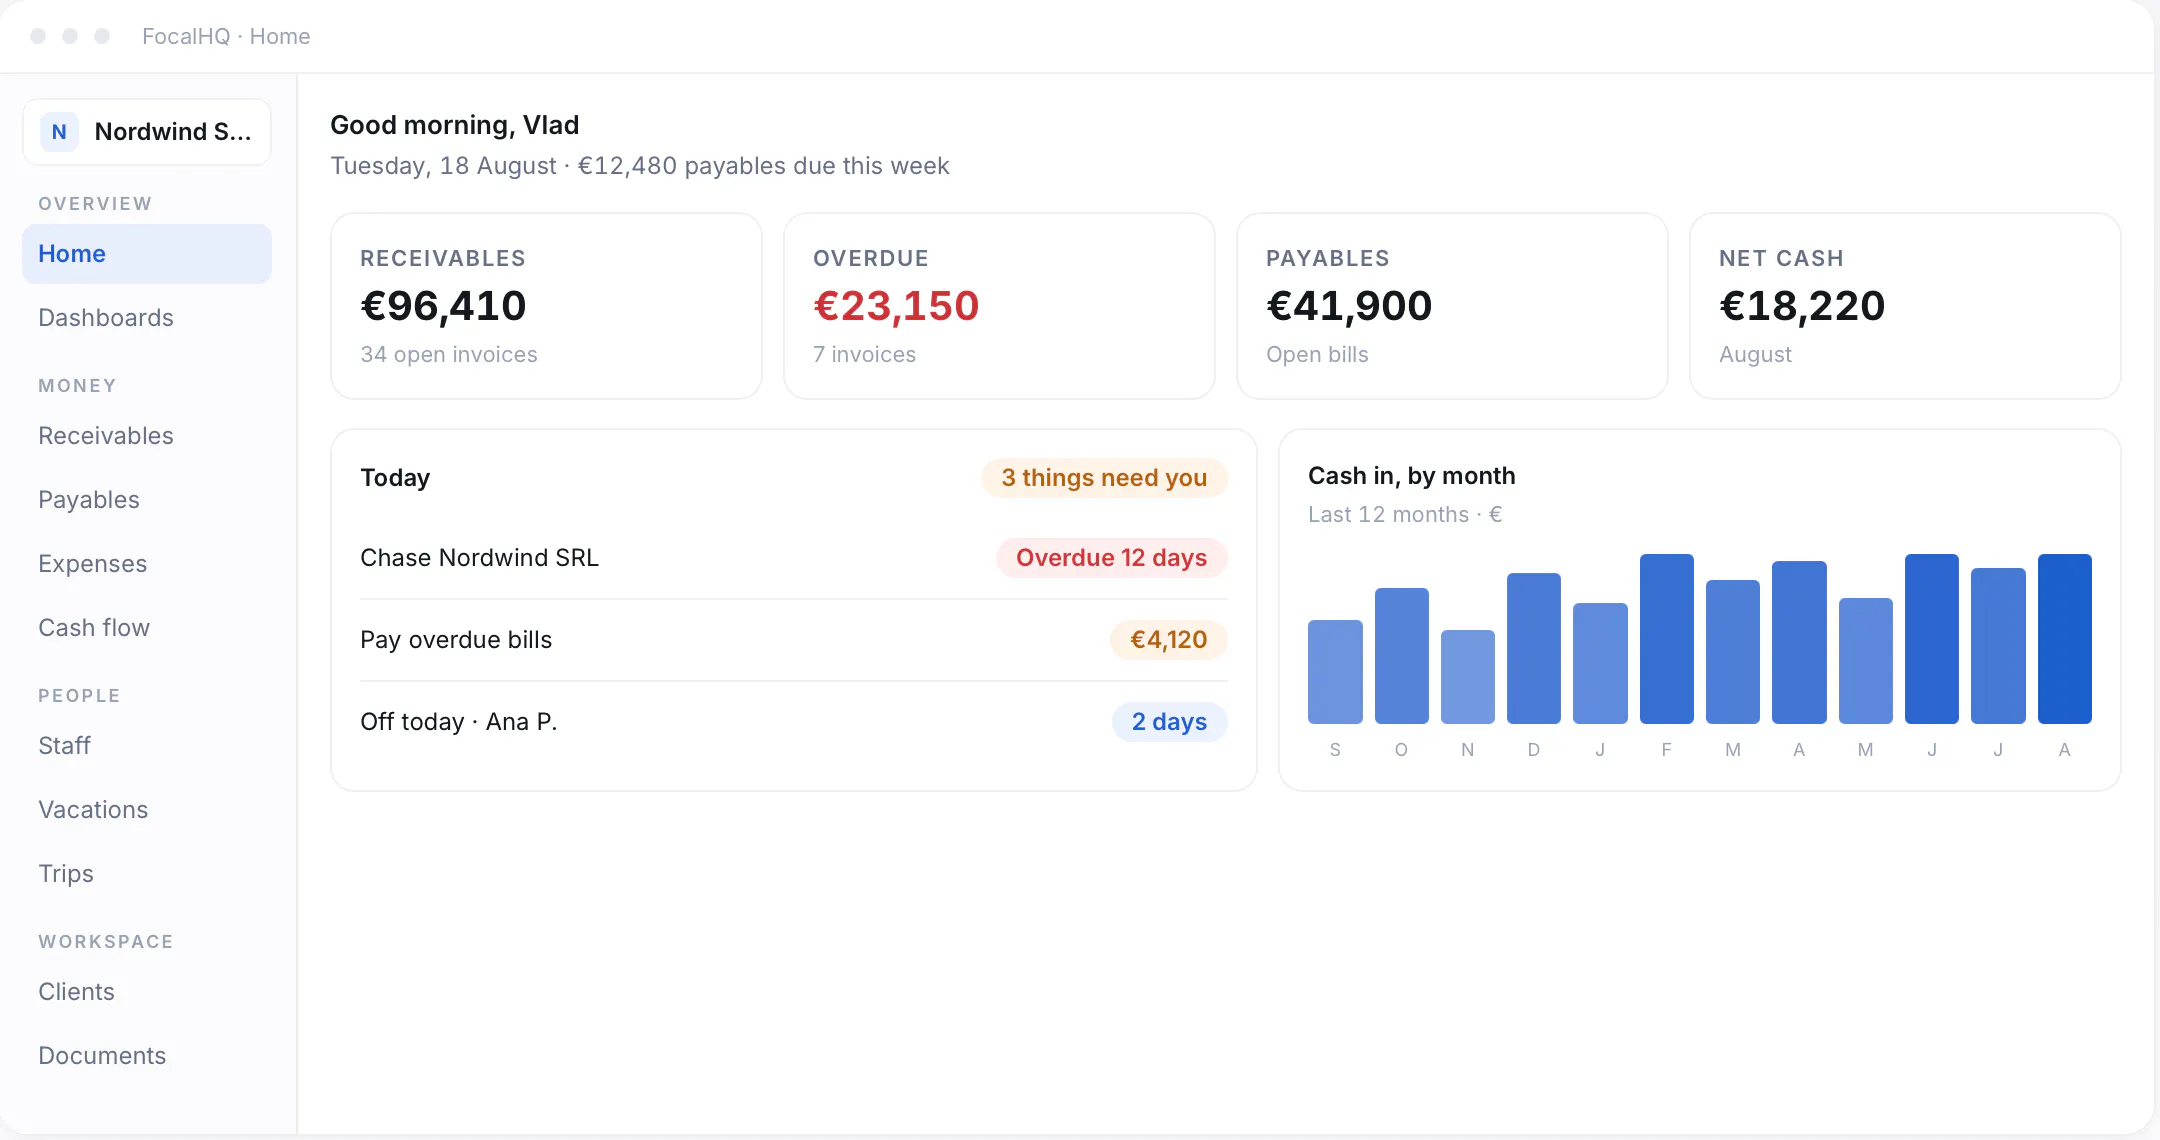Open the Overdue €23,150 card
This screenshot has height=1140, width=2160.
[x=999, y=306]
